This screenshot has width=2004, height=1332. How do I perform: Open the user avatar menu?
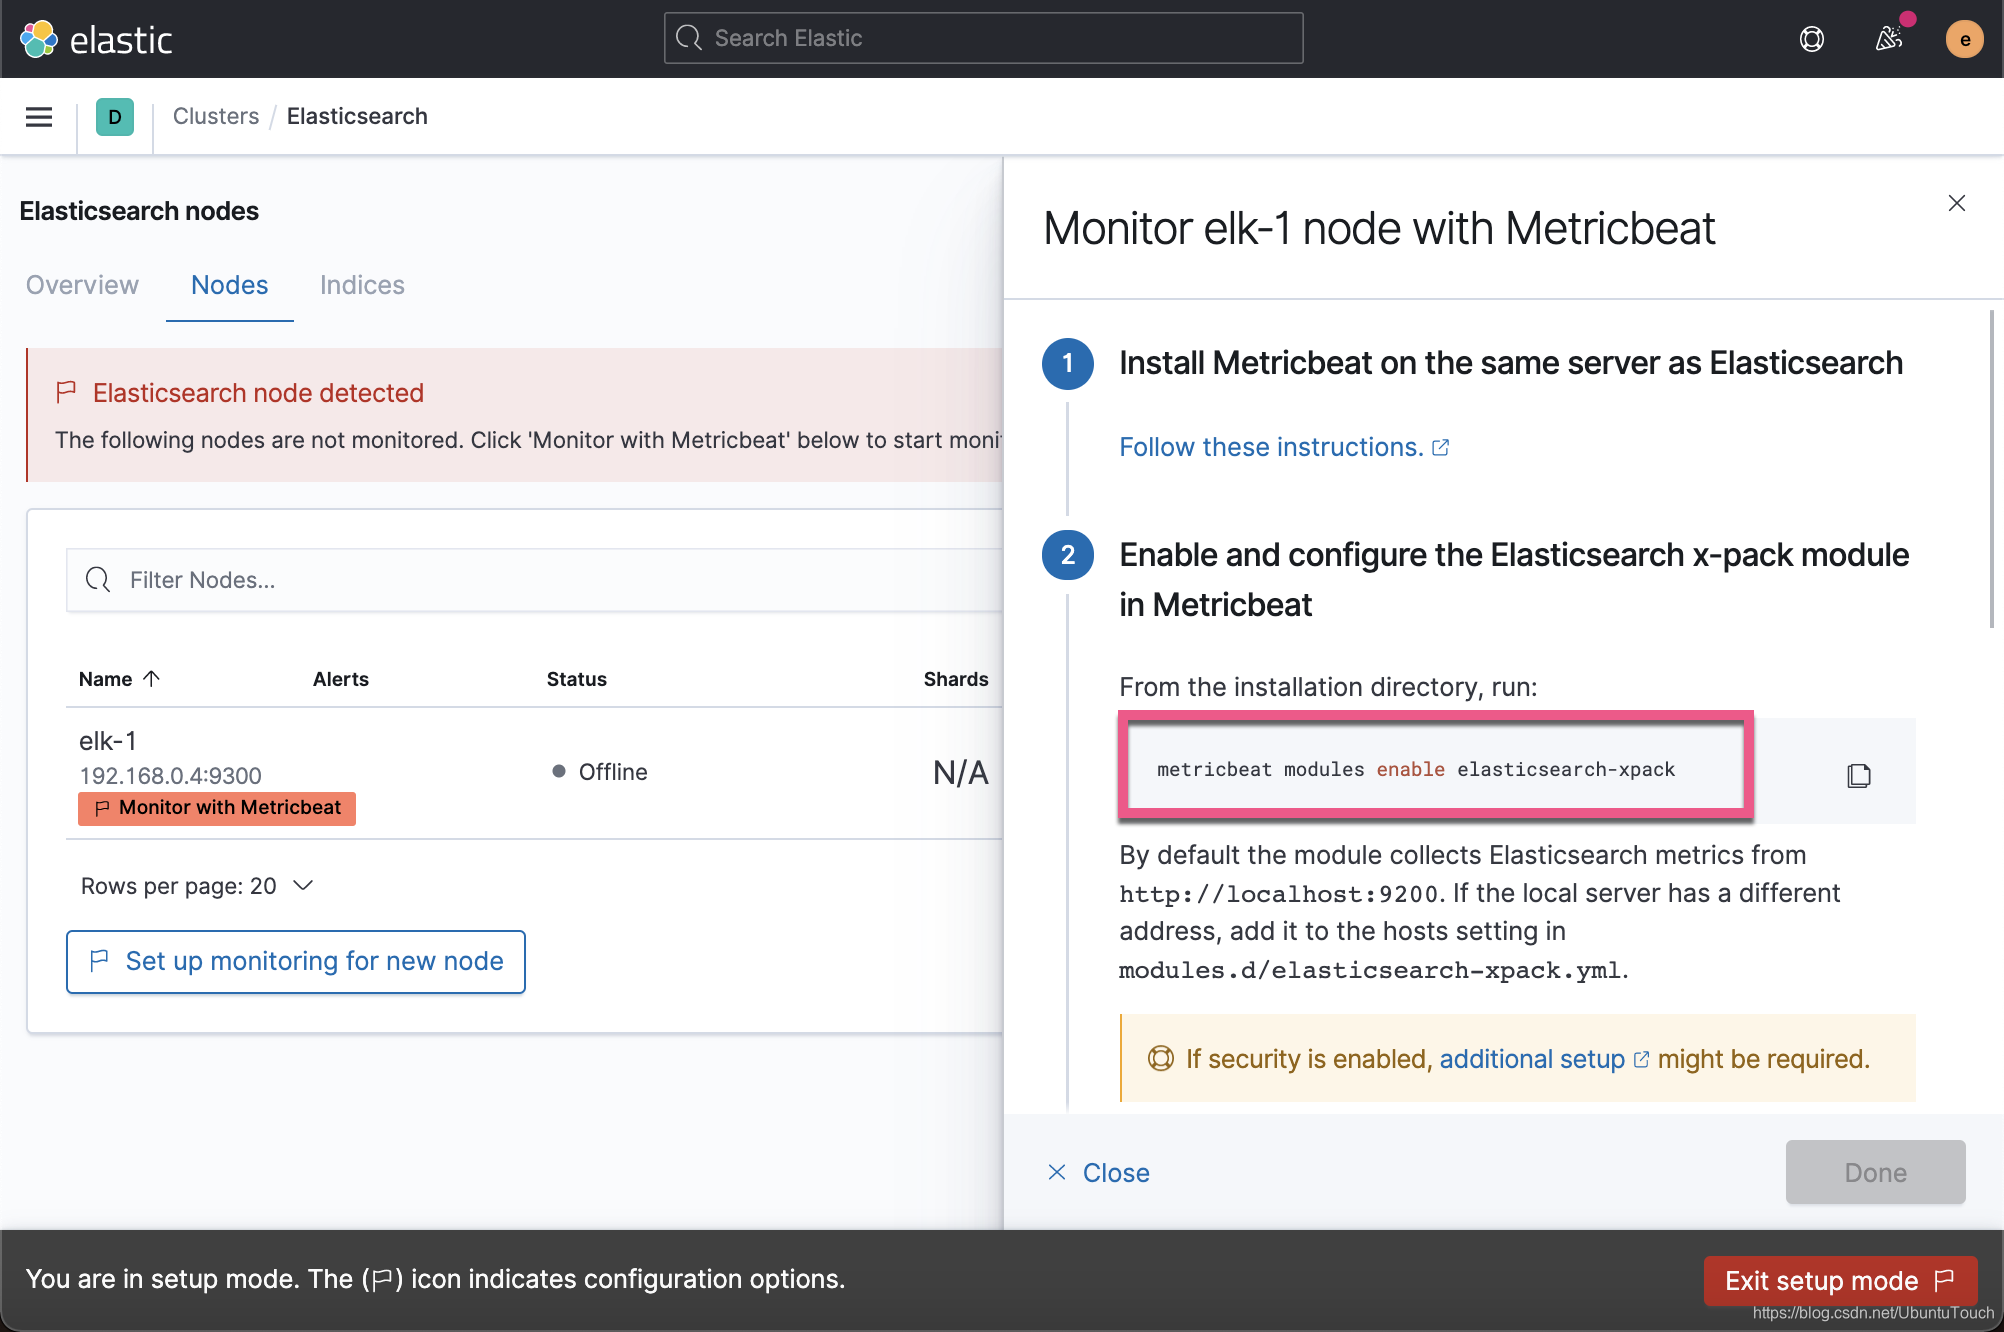pyautogui.click(x=1964, y=40)
